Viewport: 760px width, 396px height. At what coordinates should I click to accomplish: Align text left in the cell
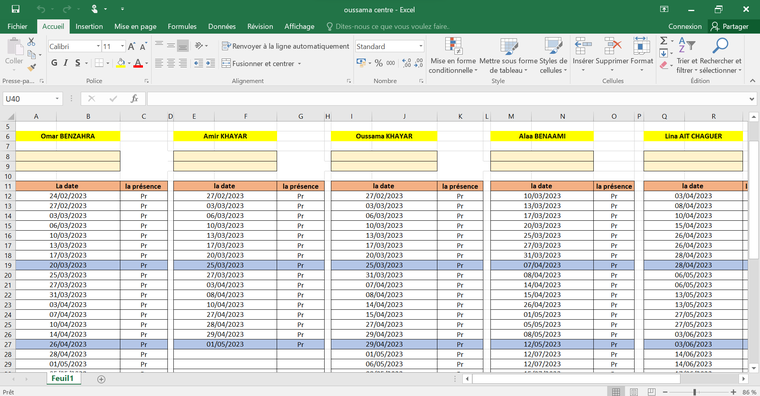tap(159, 63)
